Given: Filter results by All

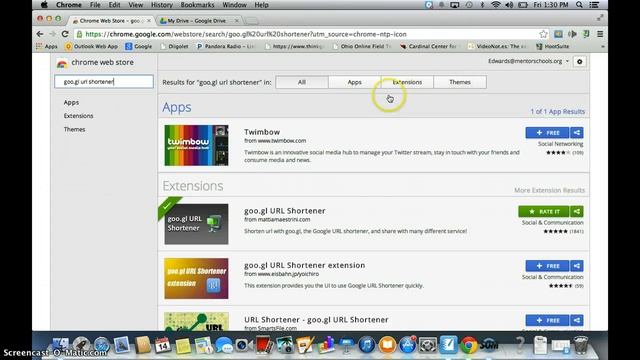Looking at the screenshot, I should click(x=302, y=82).
